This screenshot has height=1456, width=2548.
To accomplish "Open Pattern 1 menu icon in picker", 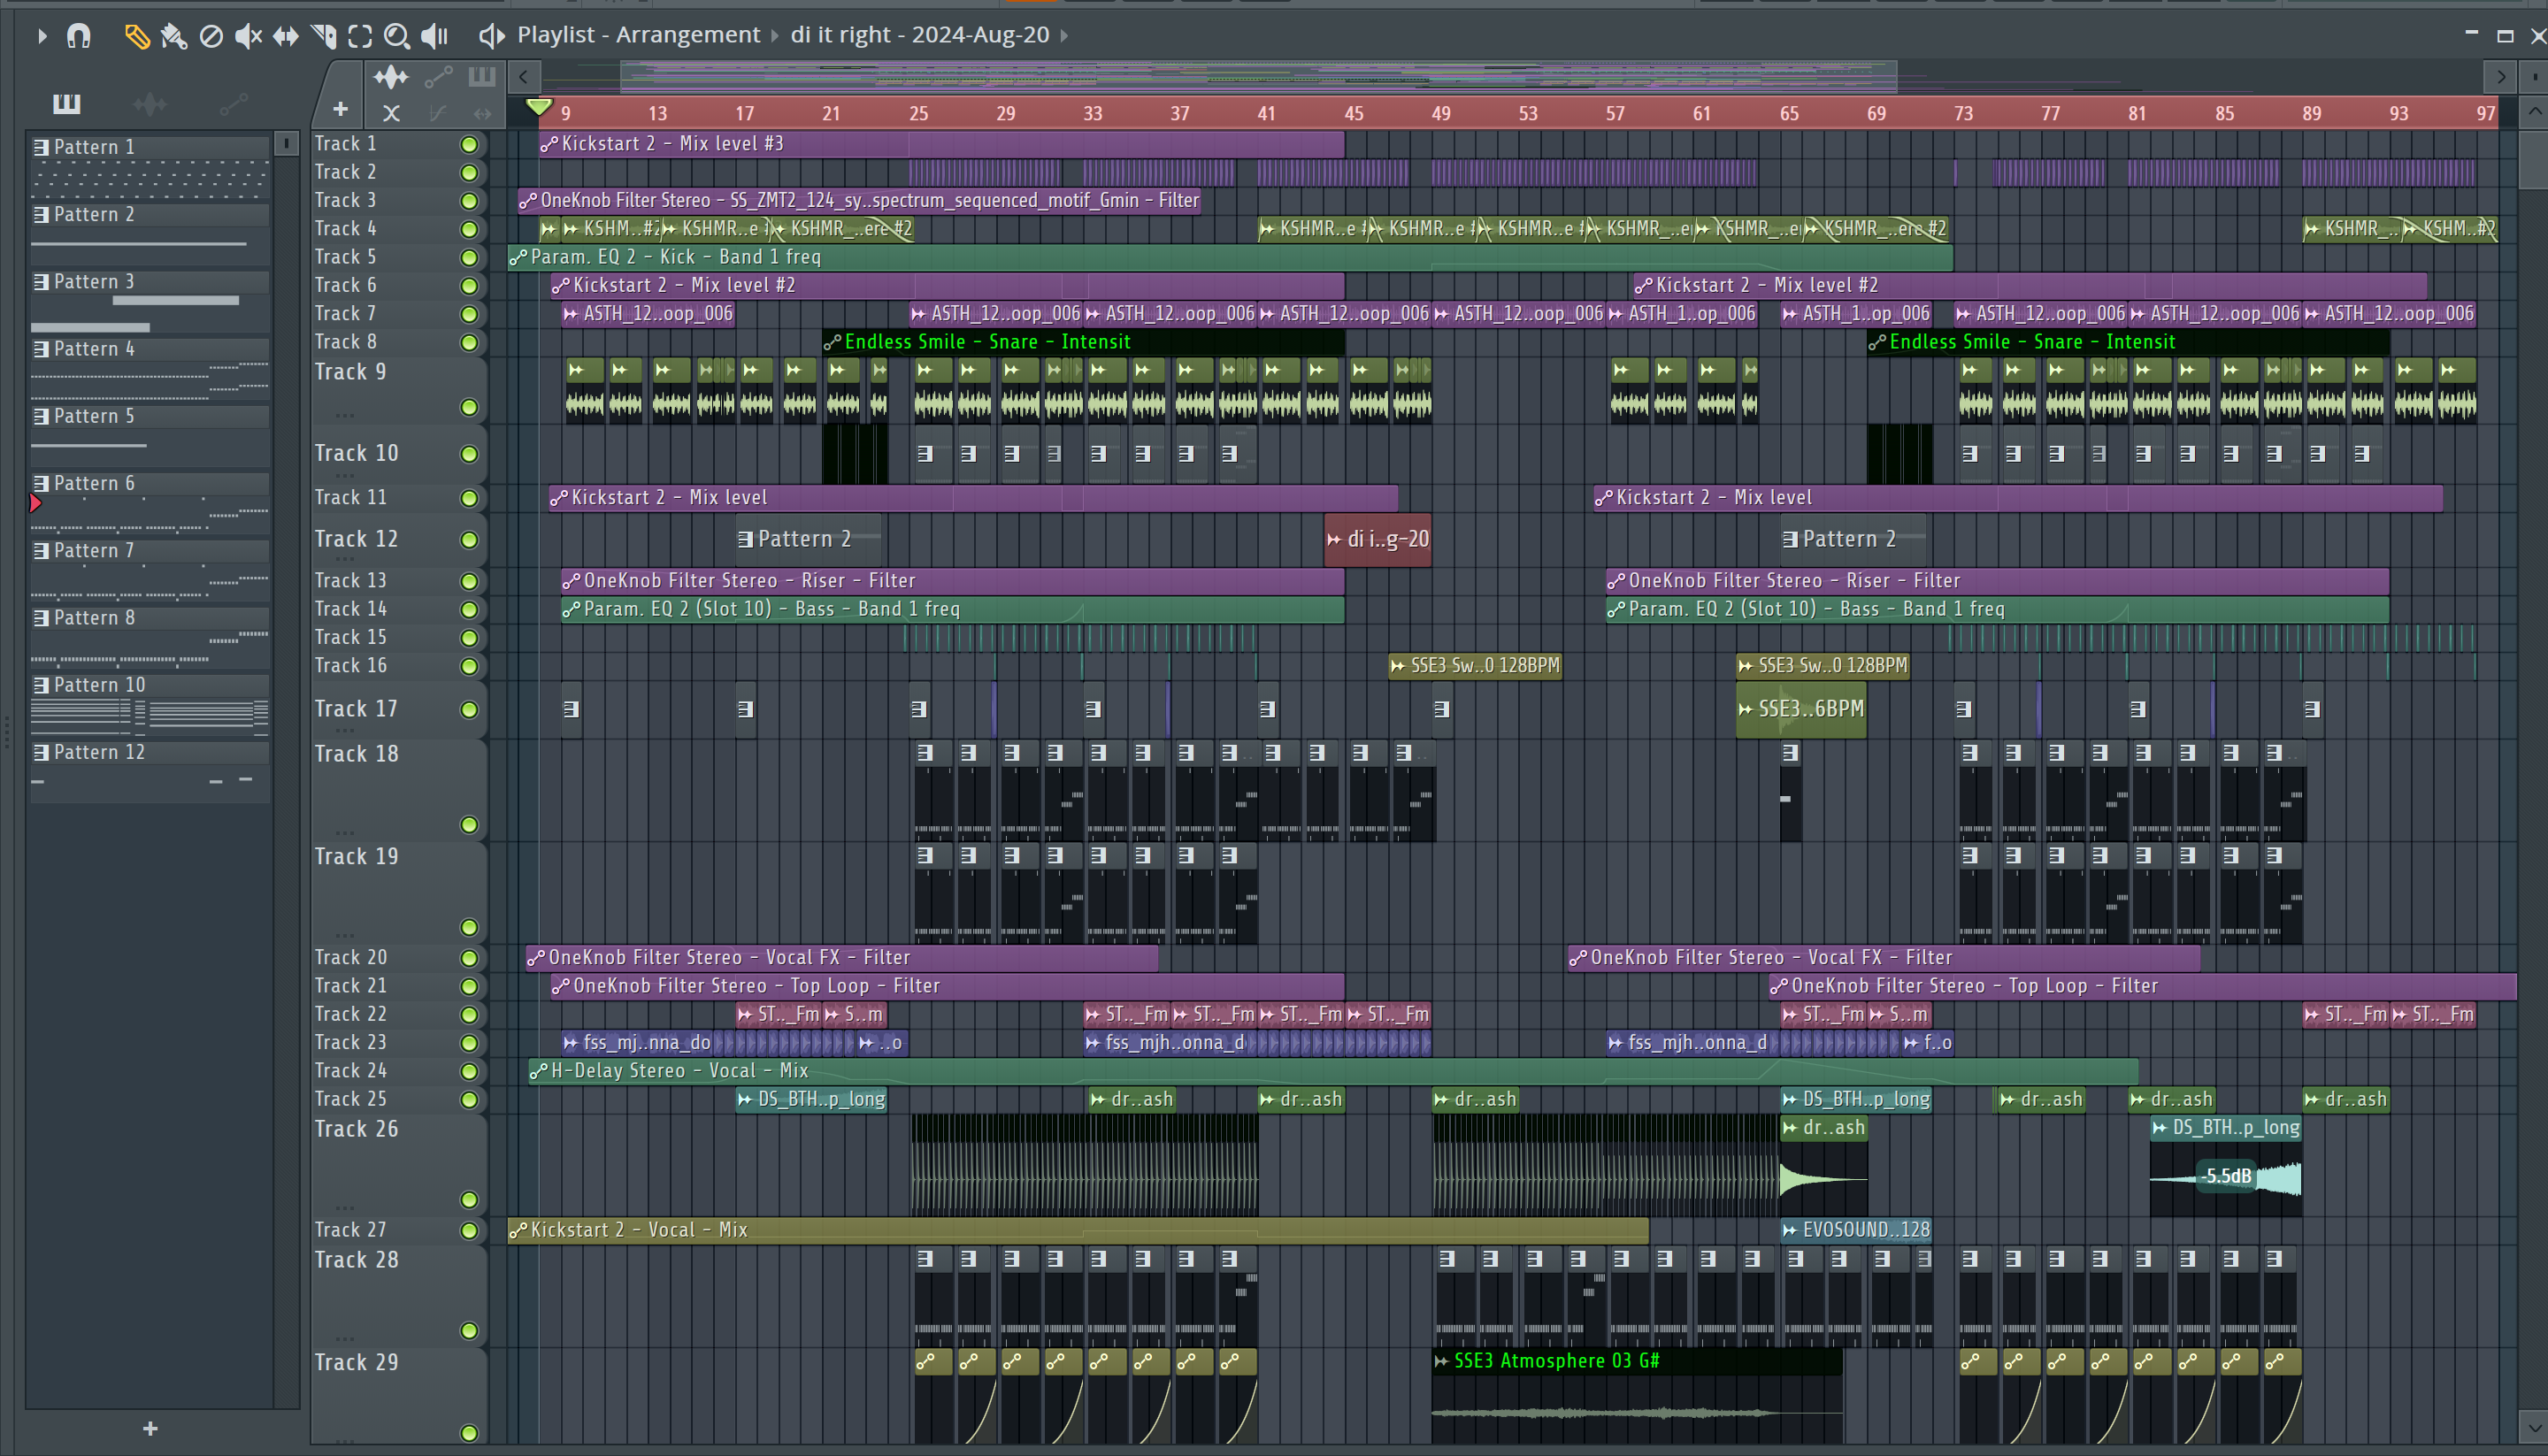I will coord(41,147).
